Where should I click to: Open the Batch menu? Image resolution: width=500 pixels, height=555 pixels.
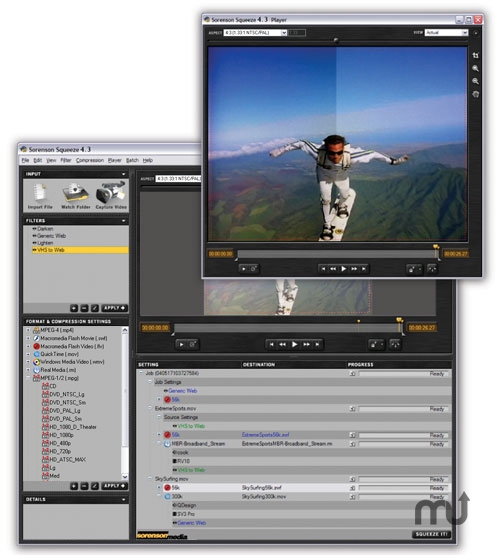pos(132,160)
